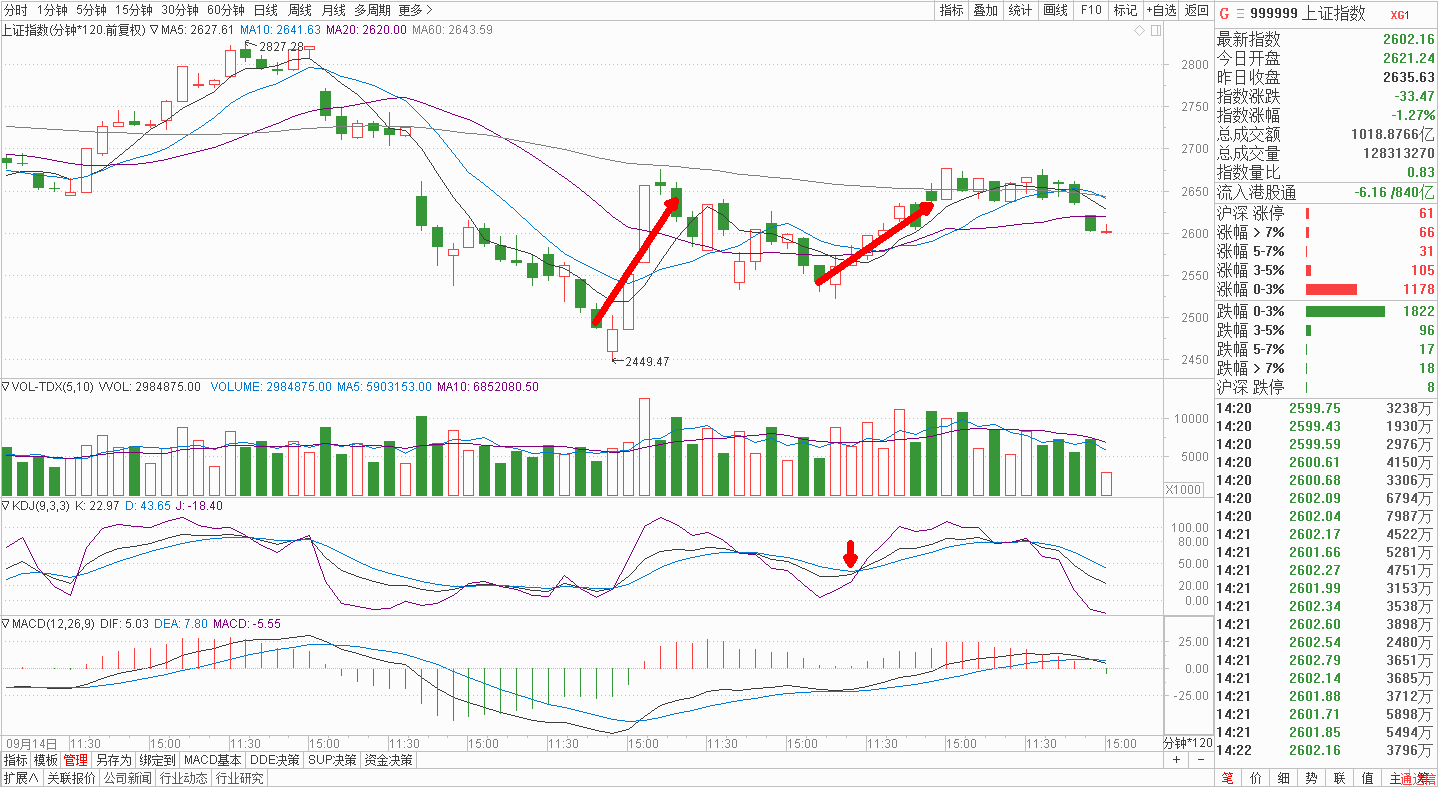Switch to 周线 weekly chart
This screenshot has width=1438, height=787.
click(x=300, y=10)
